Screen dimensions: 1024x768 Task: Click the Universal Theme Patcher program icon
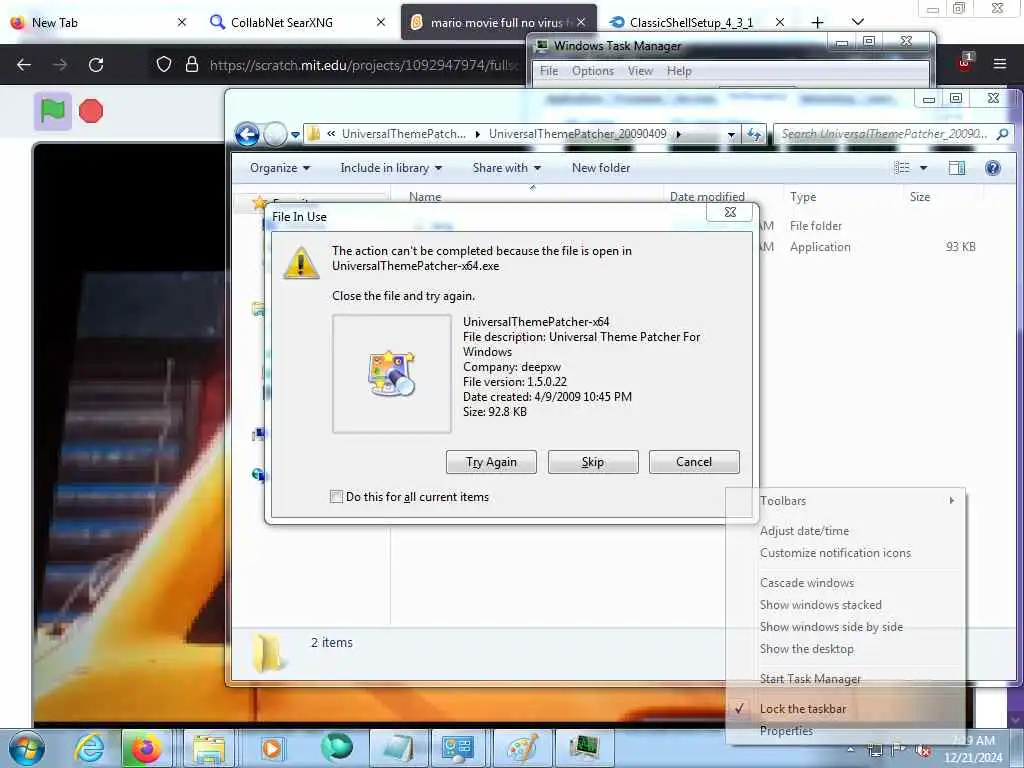point(391,373)
